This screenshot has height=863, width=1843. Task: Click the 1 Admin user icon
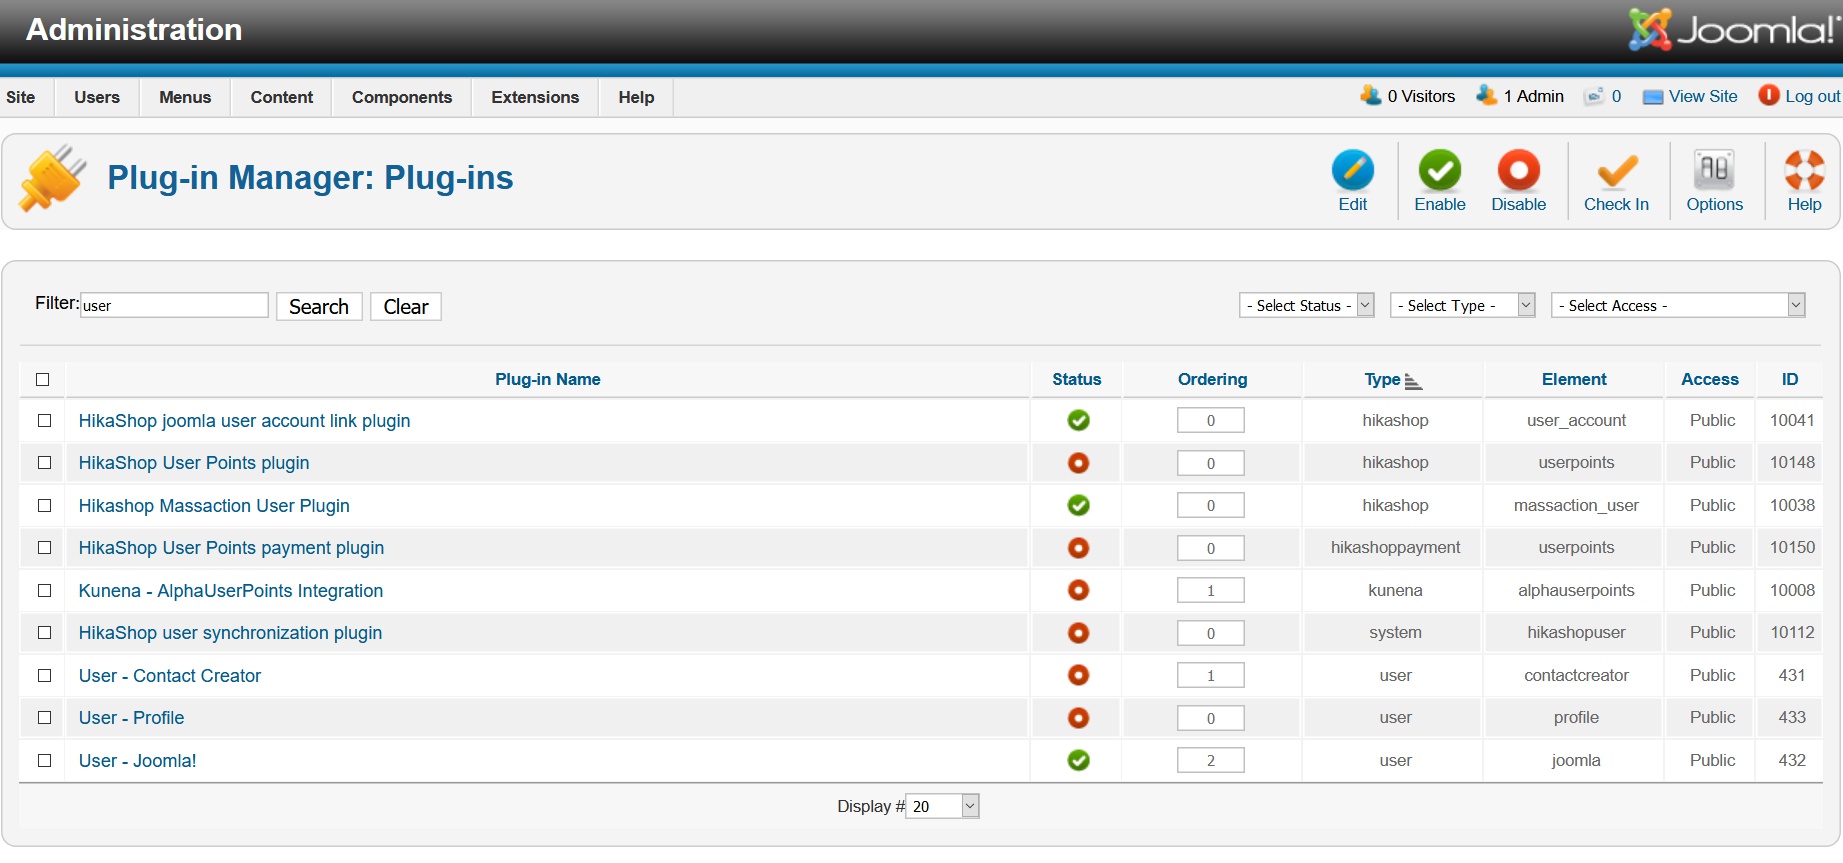click(x=1486, y=95)
